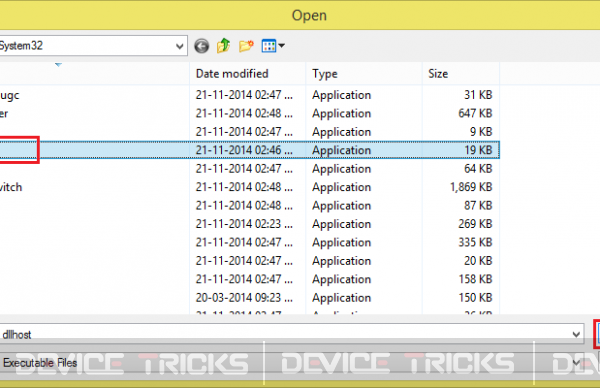This screenshot has height=388, width=600.
Task: Select the file row sized 1,869 KB
Action: coord(249,187)
